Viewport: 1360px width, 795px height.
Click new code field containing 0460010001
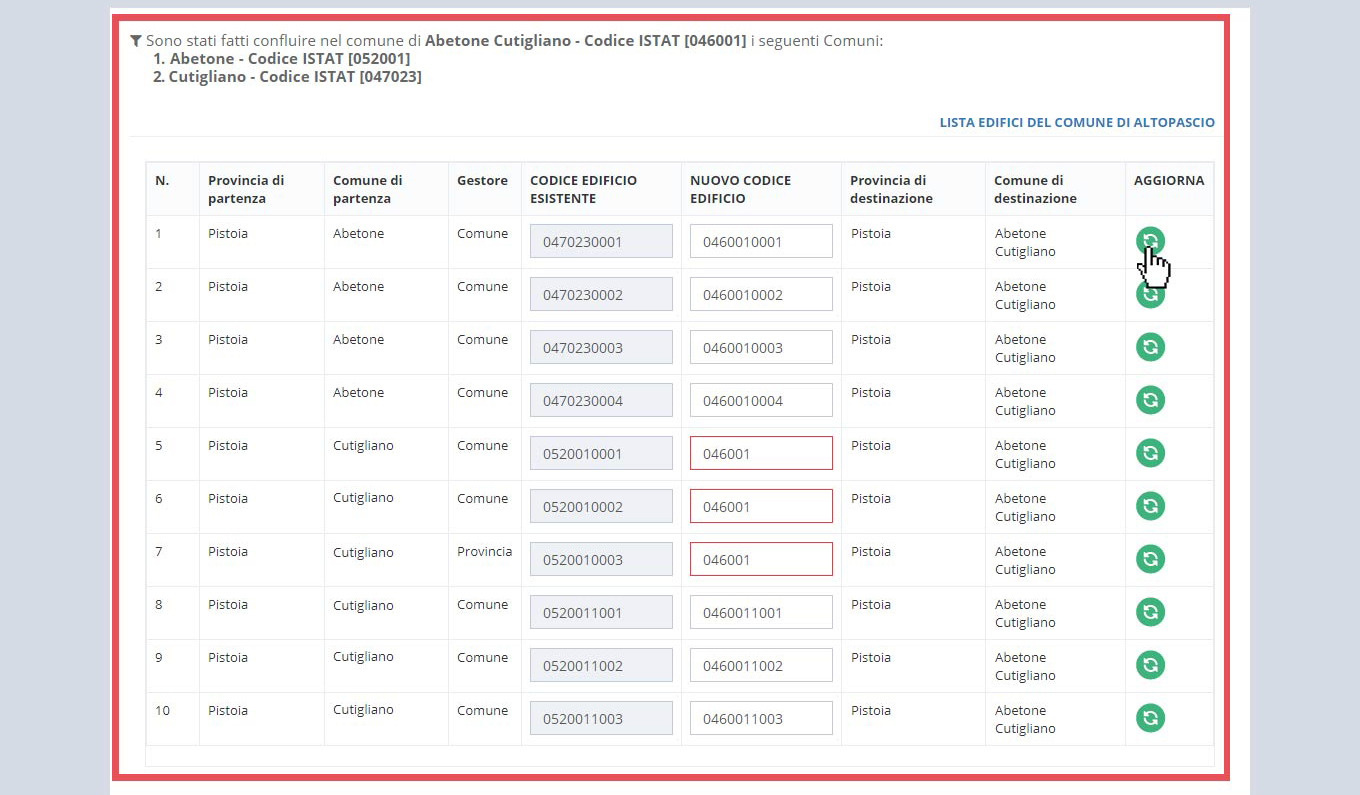pyautogui.click(x=761, y=241)
